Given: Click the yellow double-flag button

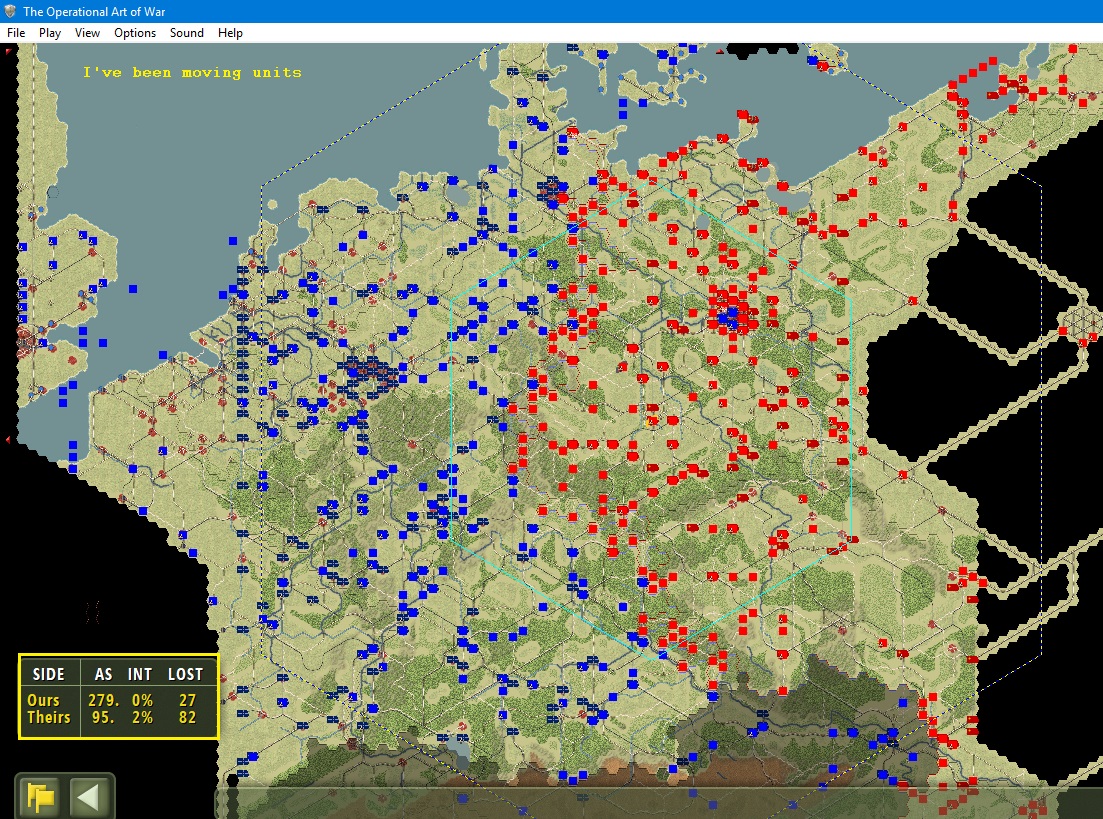Looking at the screenshot, I should pos(41,797).
